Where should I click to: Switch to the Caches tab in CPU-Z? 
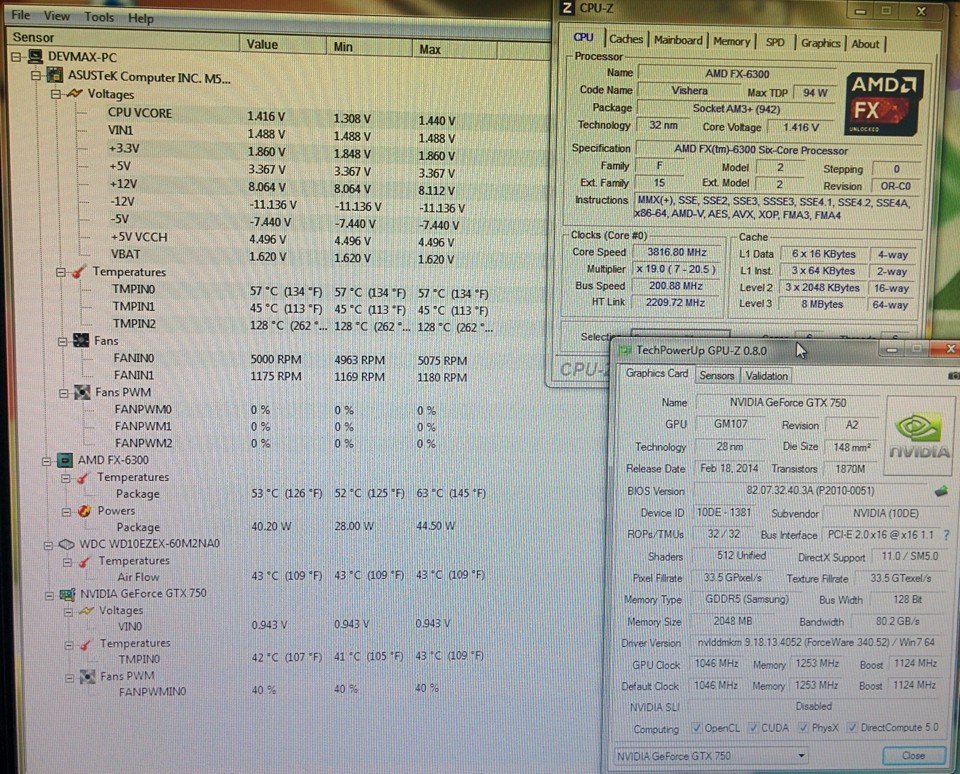(626, 39)
